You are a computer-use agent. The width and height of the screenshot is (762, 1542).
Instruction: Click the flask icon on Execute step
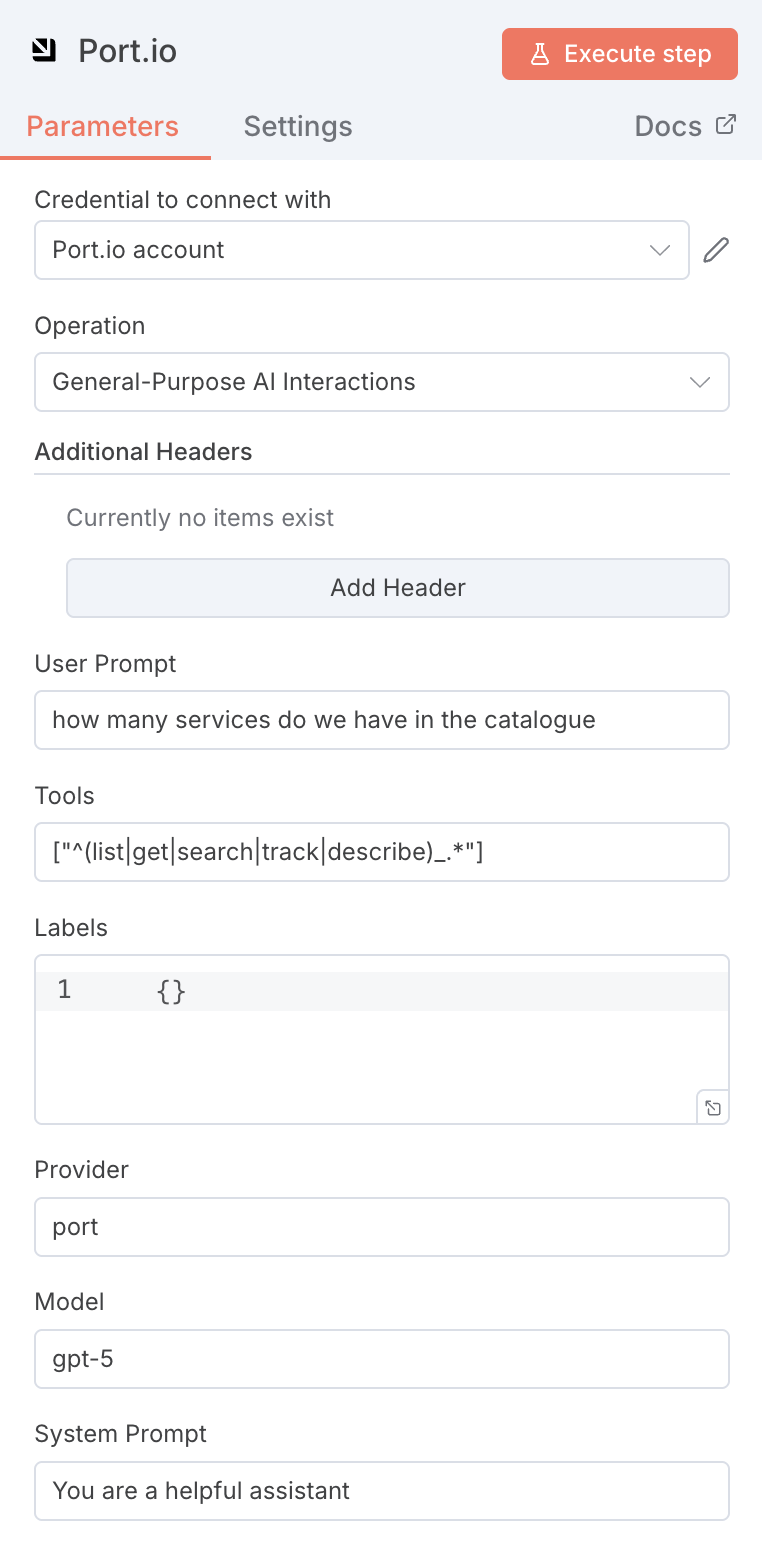point(540,54)
